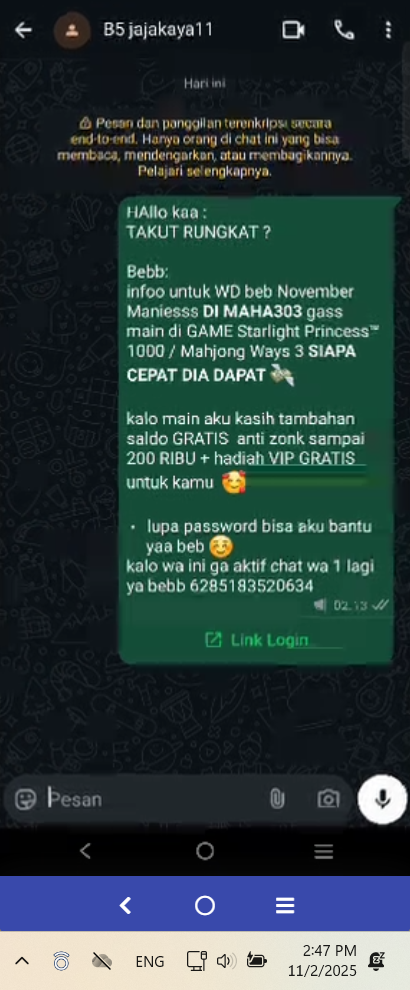410x990 pixels.
Task: Tap the microphone voice message button
Action: coord(382,799)
